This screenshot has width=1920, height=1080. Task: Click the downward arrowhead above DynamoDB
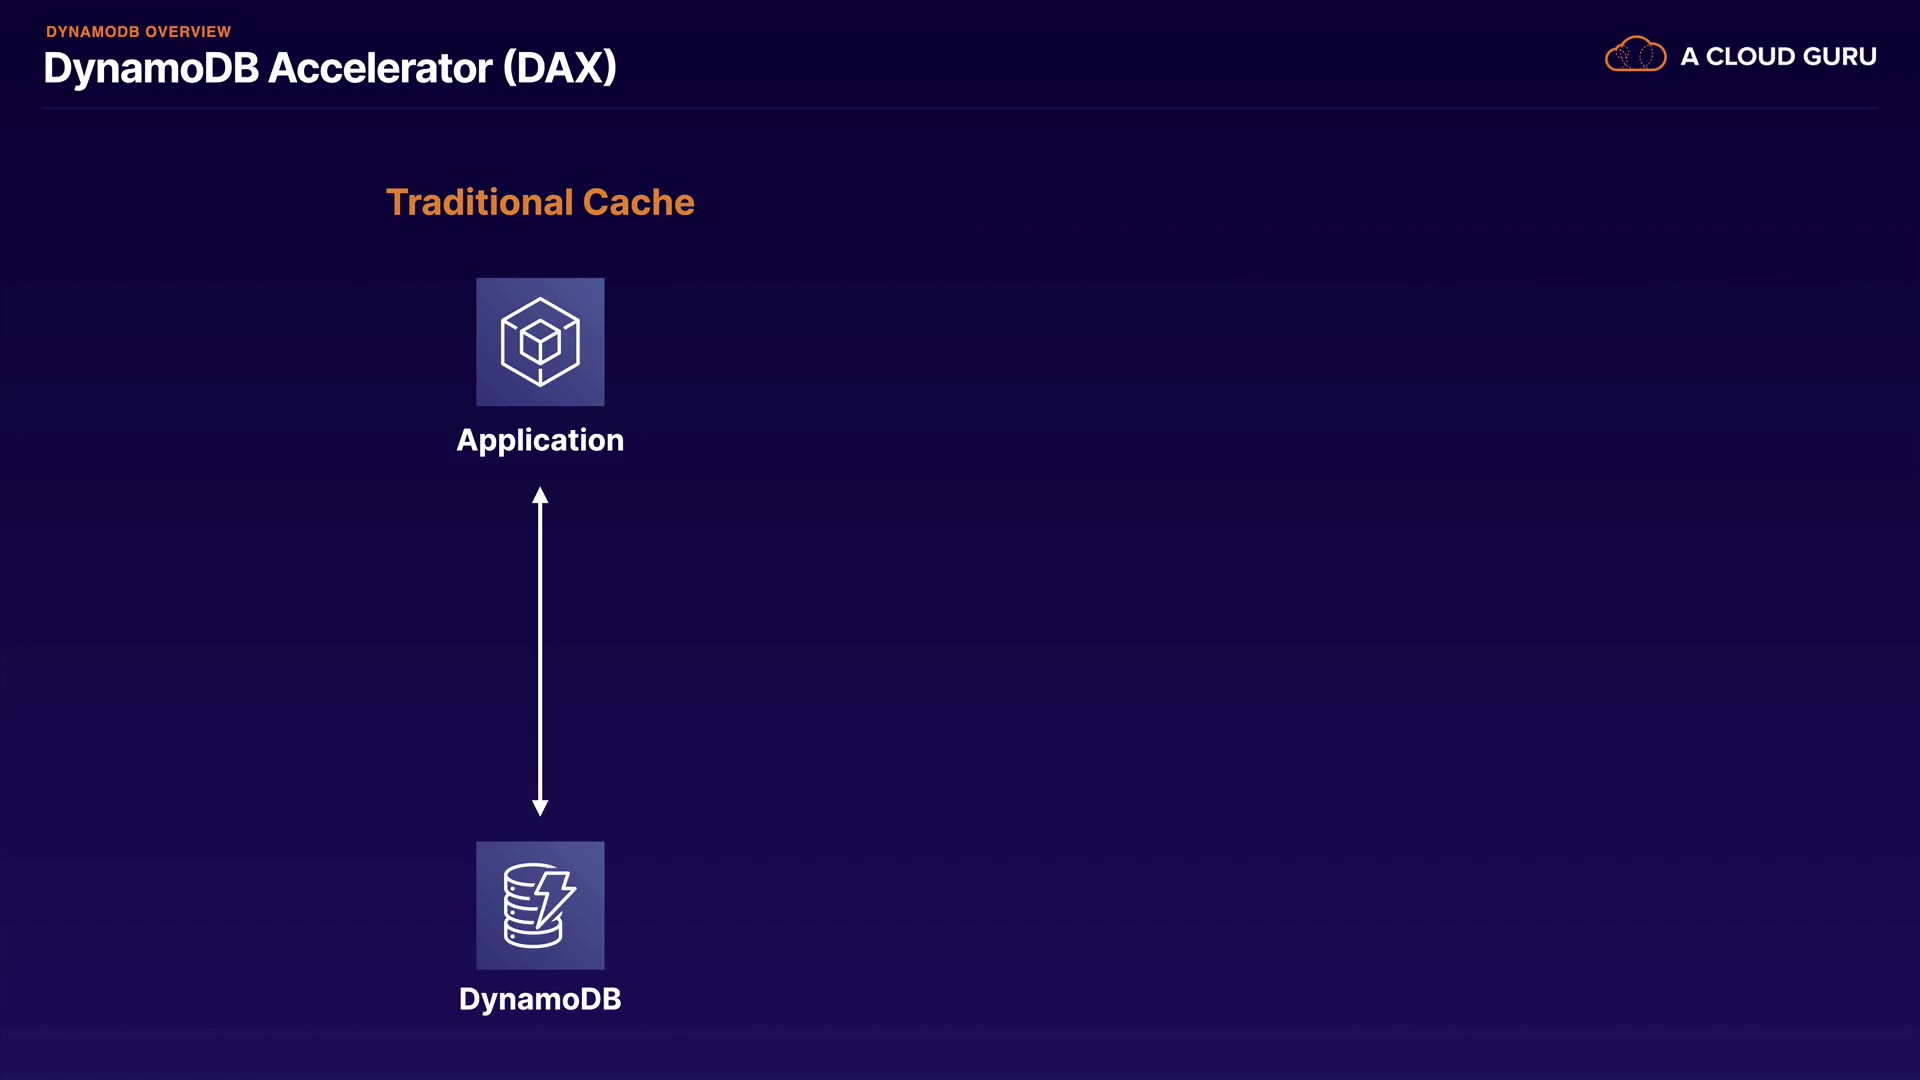[x=540, y=807]
